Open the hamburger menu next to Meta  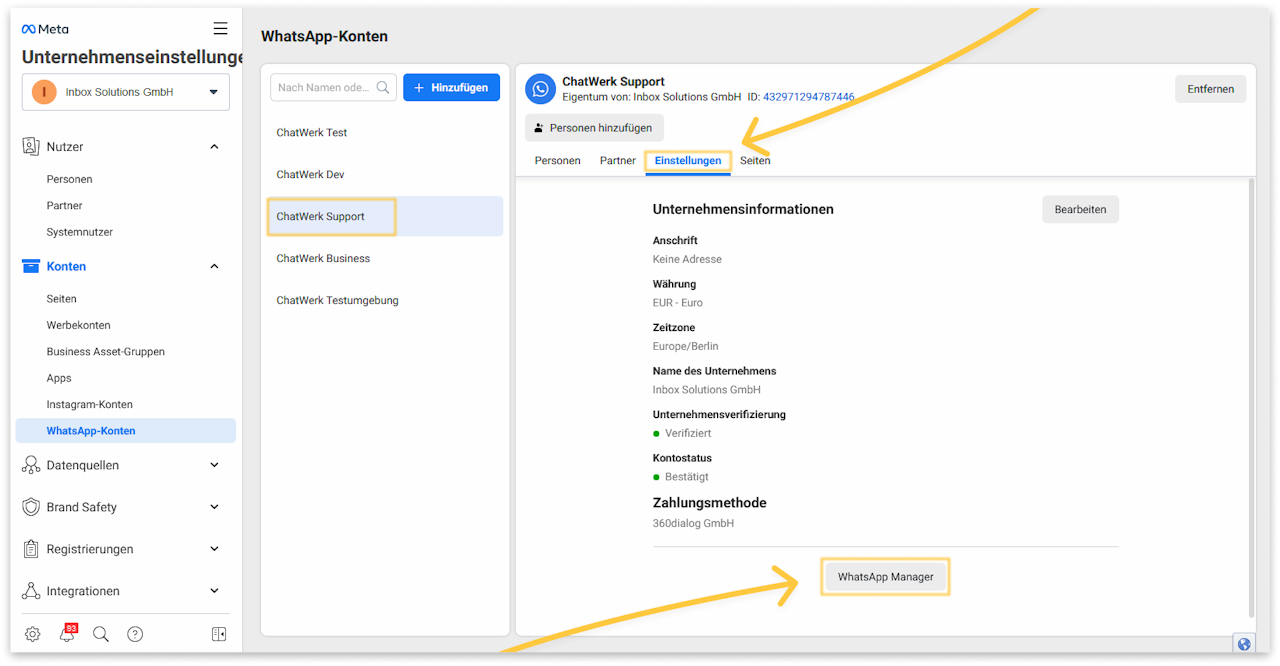tap(221, 29)
